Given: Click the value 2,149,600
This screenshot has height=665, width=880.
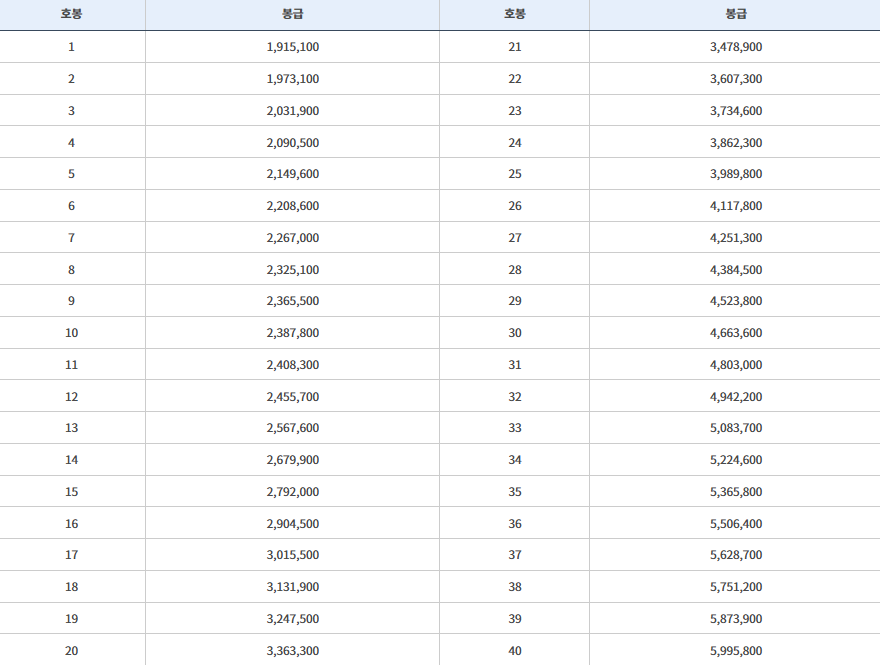Looking at the screenshot, I should pos(292,174).
